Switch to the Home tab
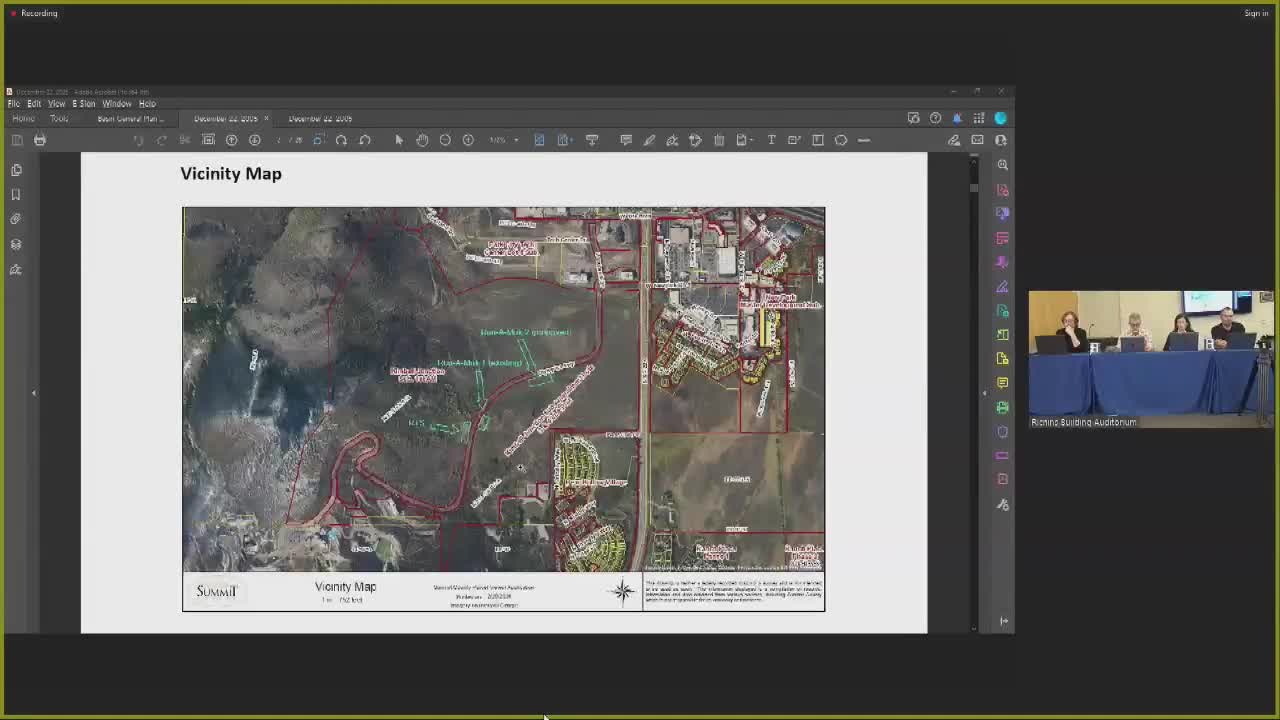Image resolution: width=1280 pixels, height=720 pixels. click(23, 118)
